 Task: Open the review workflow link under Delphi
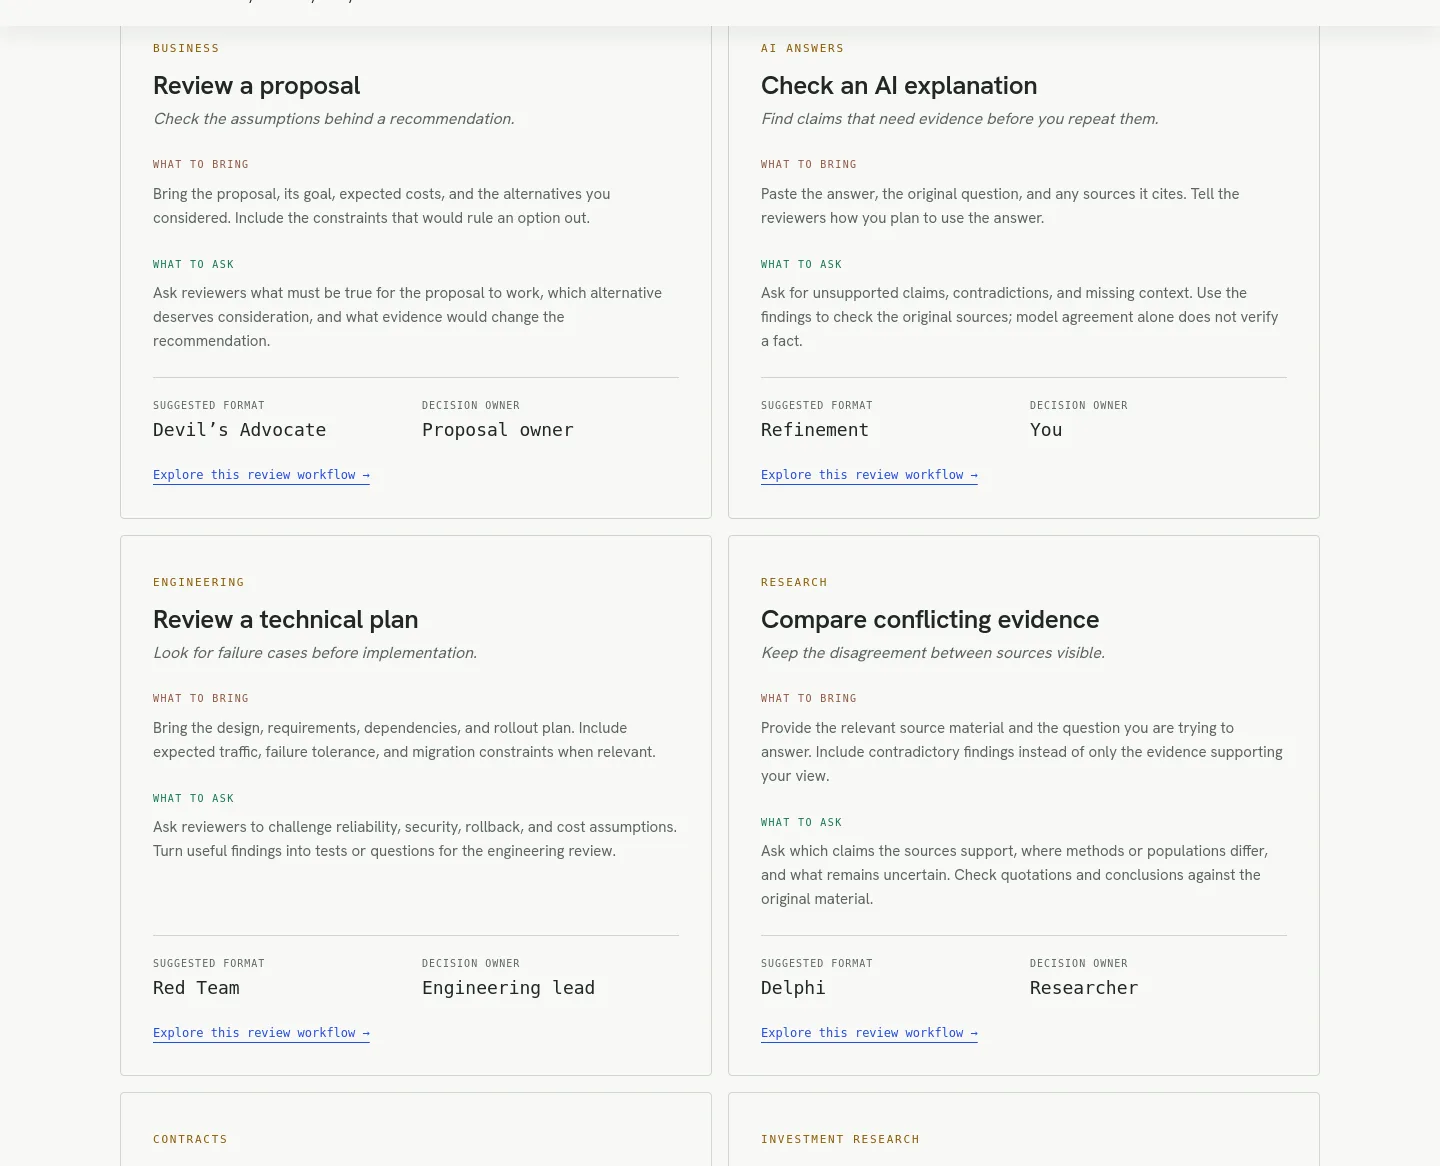(869, 1033)
